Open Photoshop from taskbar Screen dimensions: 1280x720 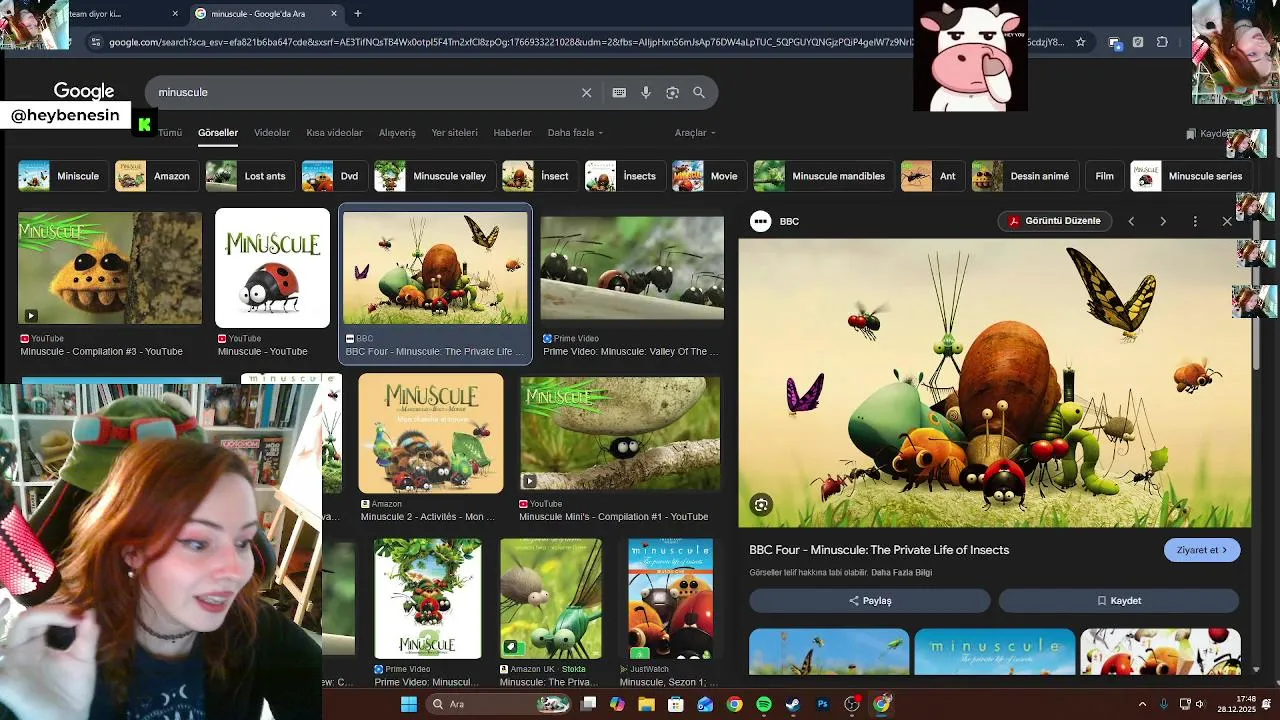pos(822,704)
